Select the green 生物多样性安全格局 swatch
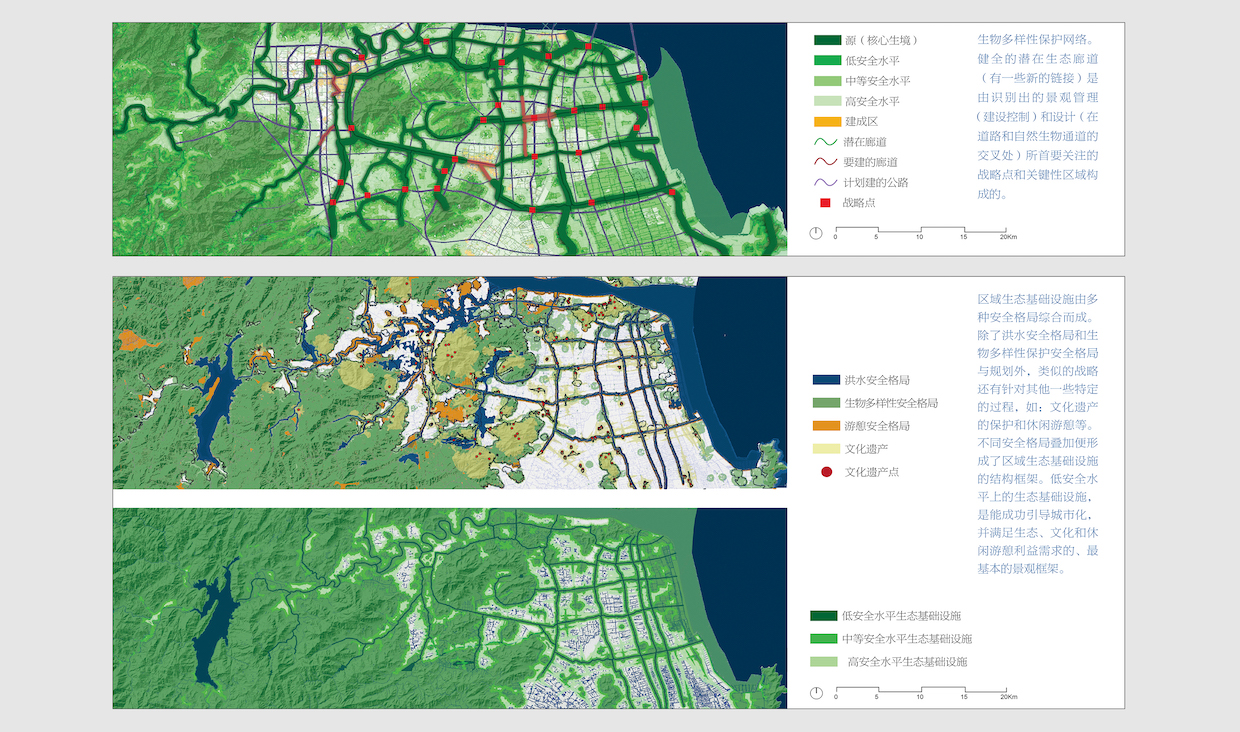 pos(826,403)
